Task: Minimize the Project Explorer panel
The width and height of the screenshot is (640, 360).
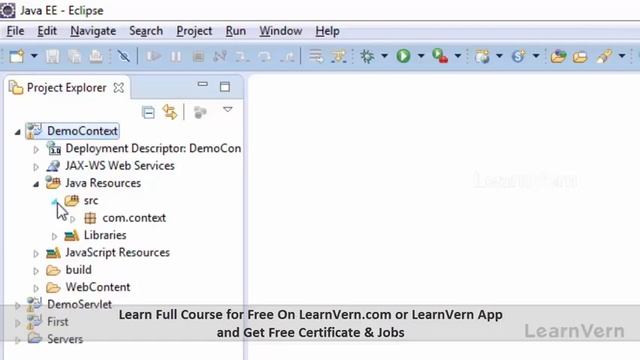Action: (x=202, y=84)
